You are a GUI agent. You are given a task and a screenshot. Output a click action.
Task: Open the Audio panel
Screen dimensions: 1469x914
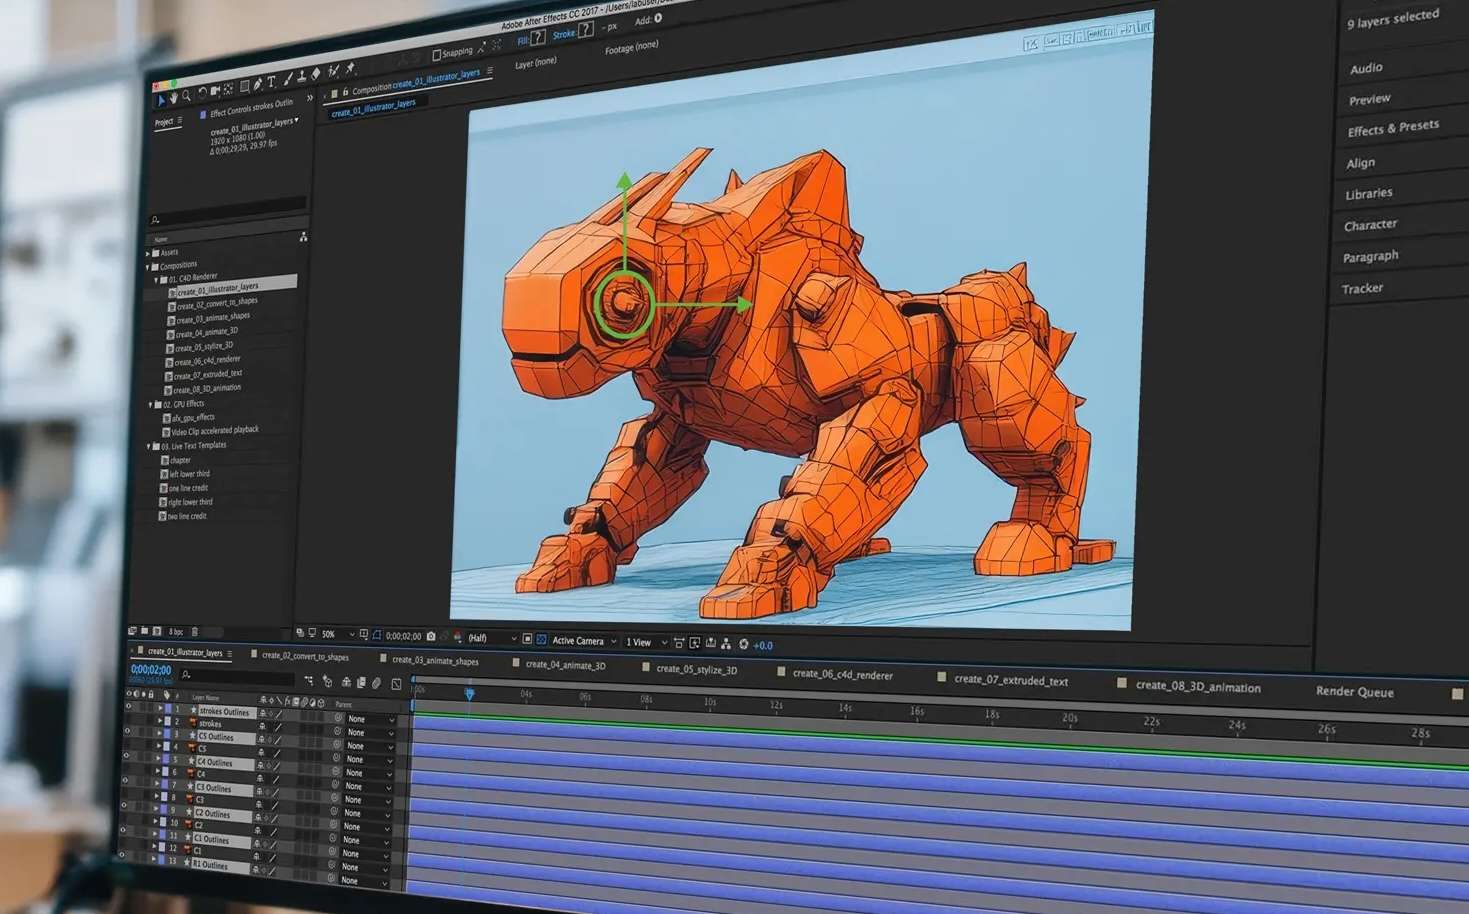click(x=1366, y=68)
